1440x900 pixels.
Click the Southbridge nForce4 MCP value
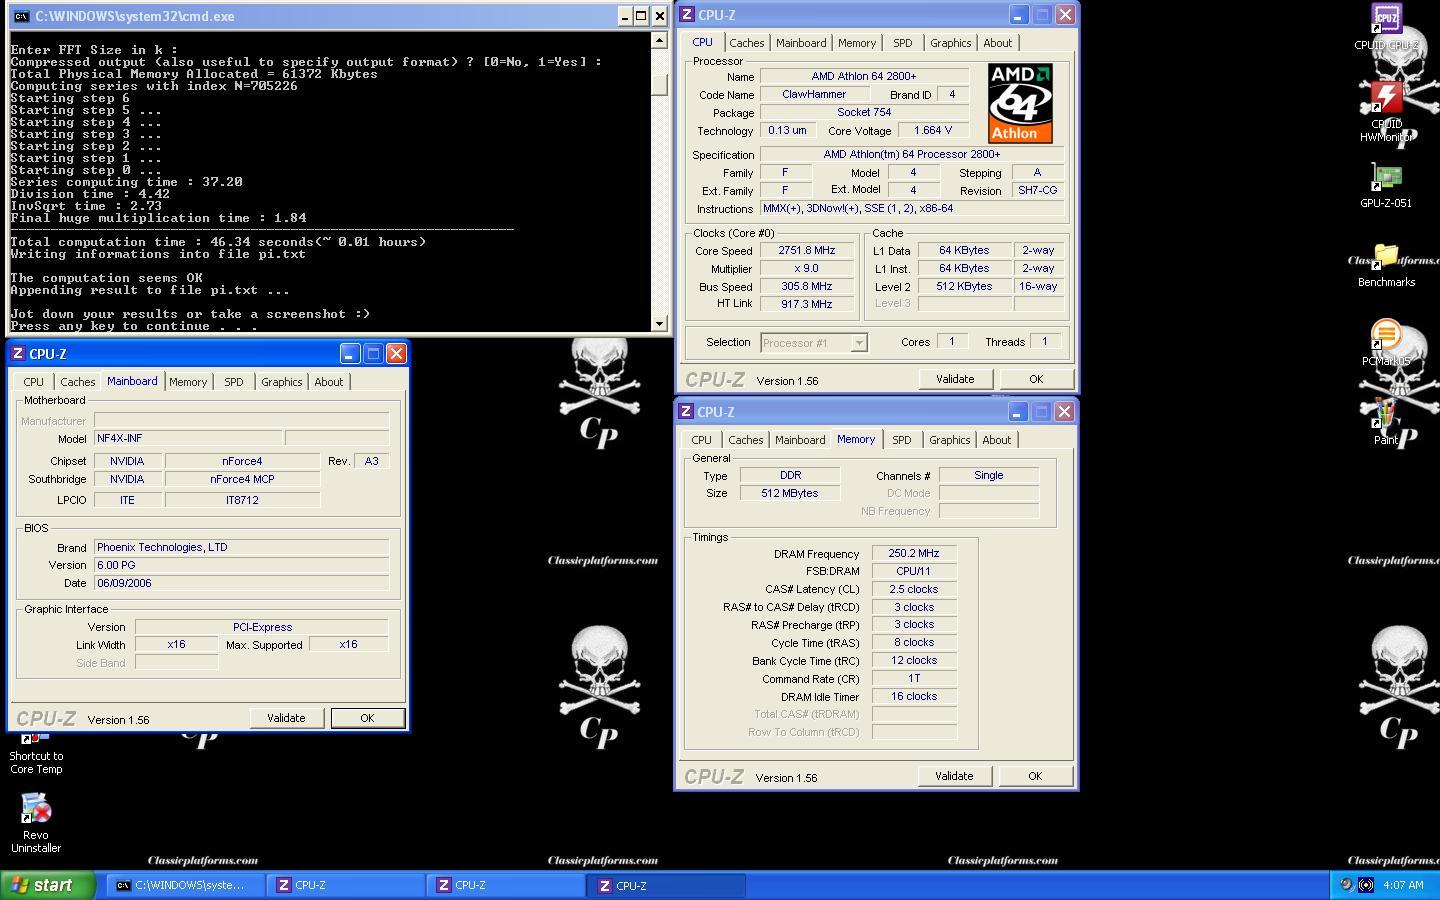pos(242,479)
